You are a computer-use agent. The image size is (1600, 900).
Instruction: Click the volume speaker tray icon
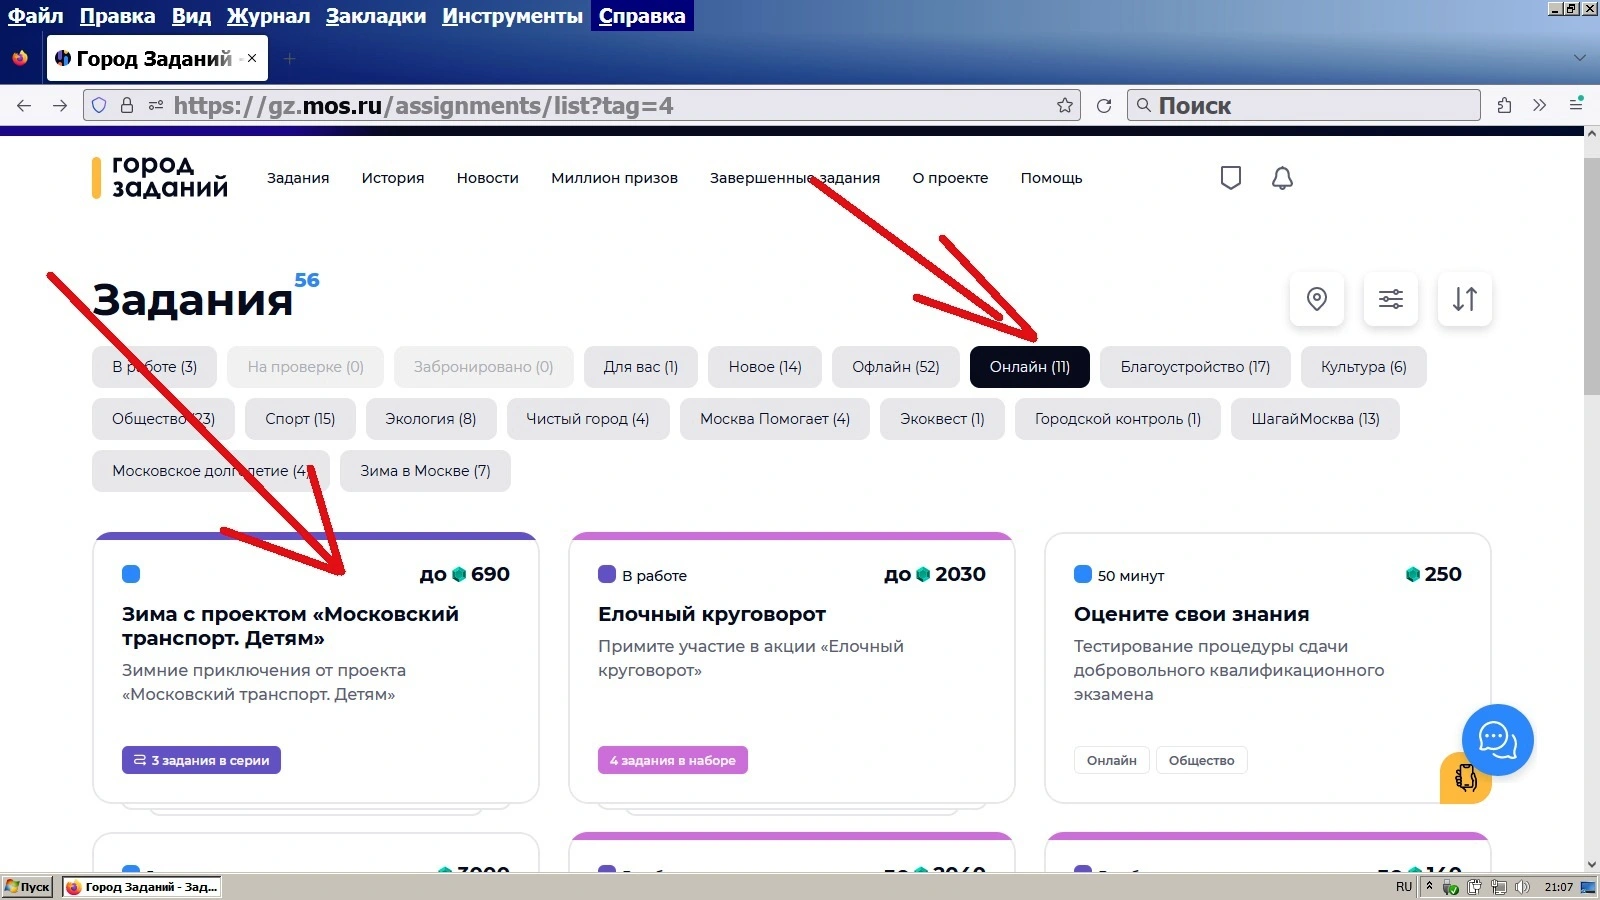point(1522,887)
